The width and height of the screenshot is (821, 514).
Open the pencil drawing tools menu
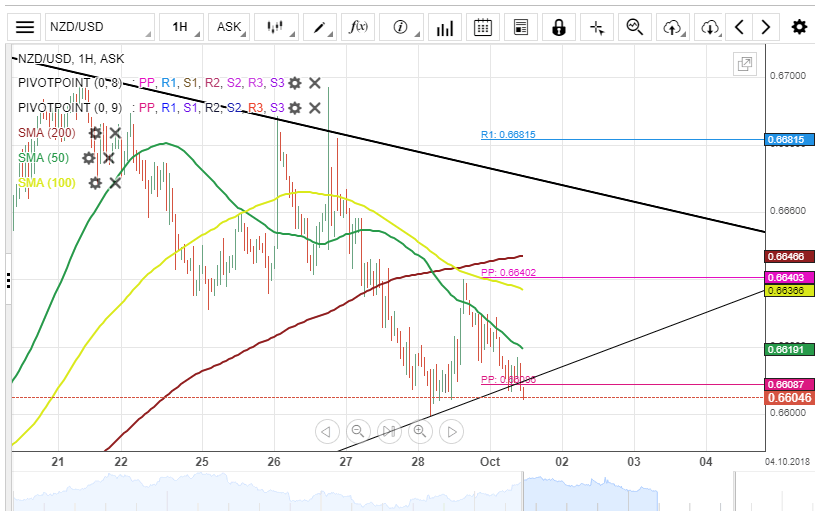[319, 27]
